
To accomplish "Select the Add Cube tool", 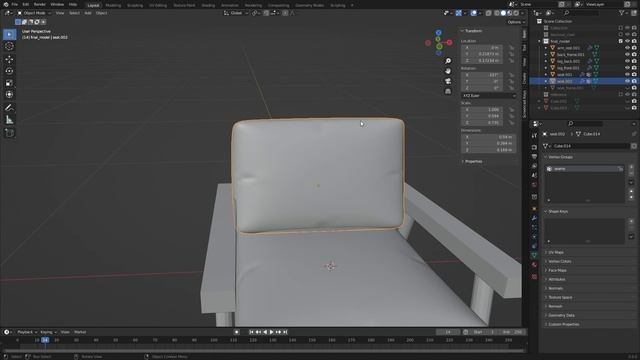I will pos(9,133).
